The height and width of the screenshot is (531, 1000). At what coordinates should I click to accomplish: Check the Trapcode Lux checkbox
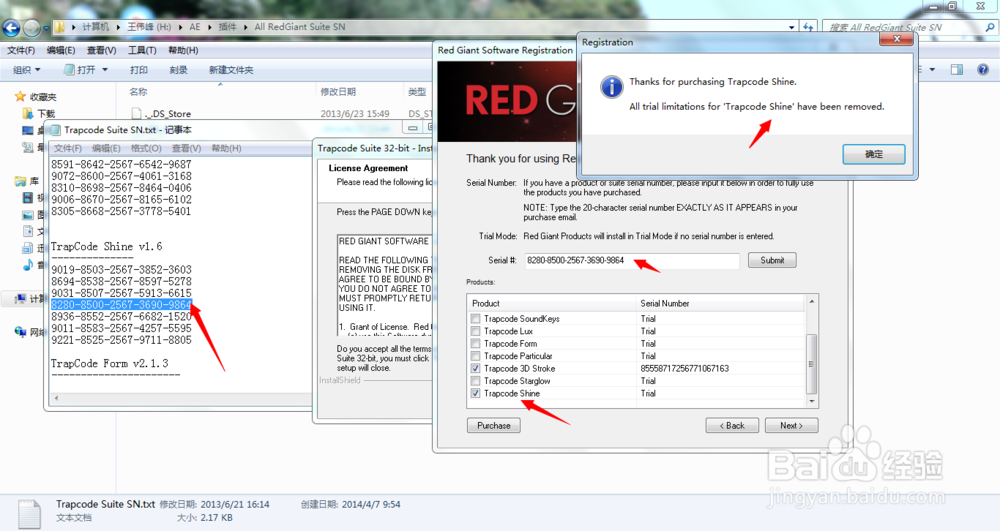(x=475, y=331)
